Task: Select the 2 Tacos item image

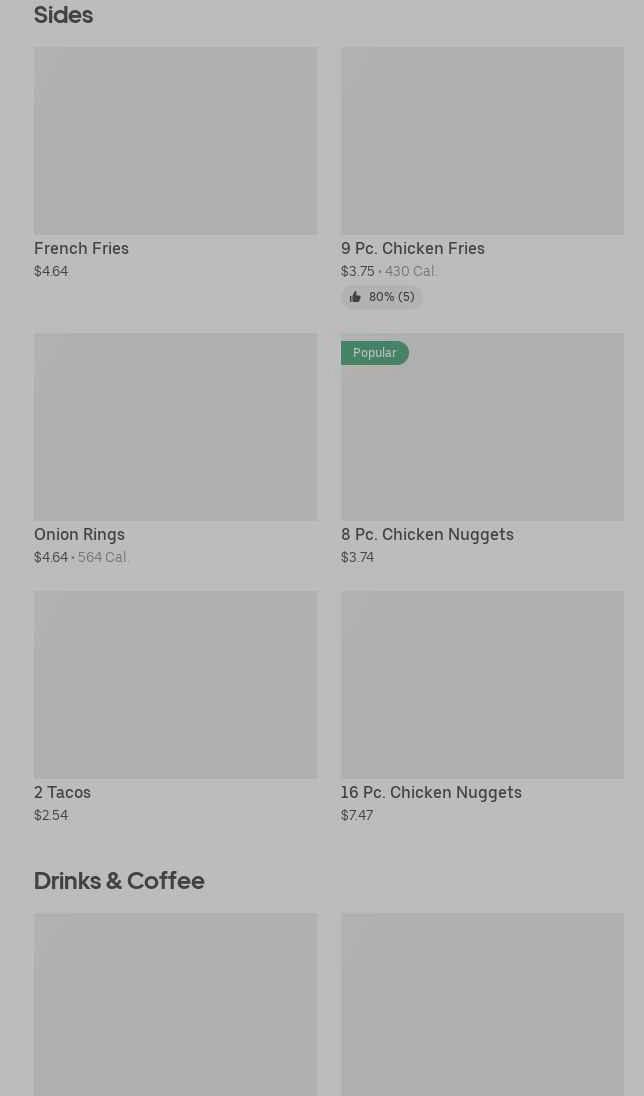Action: coord(176,685)
